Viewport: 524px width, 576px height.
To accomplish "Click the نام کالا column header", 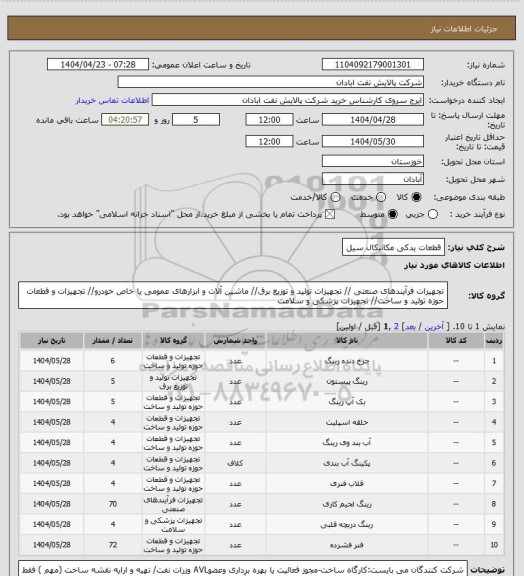I will (347, 341).
